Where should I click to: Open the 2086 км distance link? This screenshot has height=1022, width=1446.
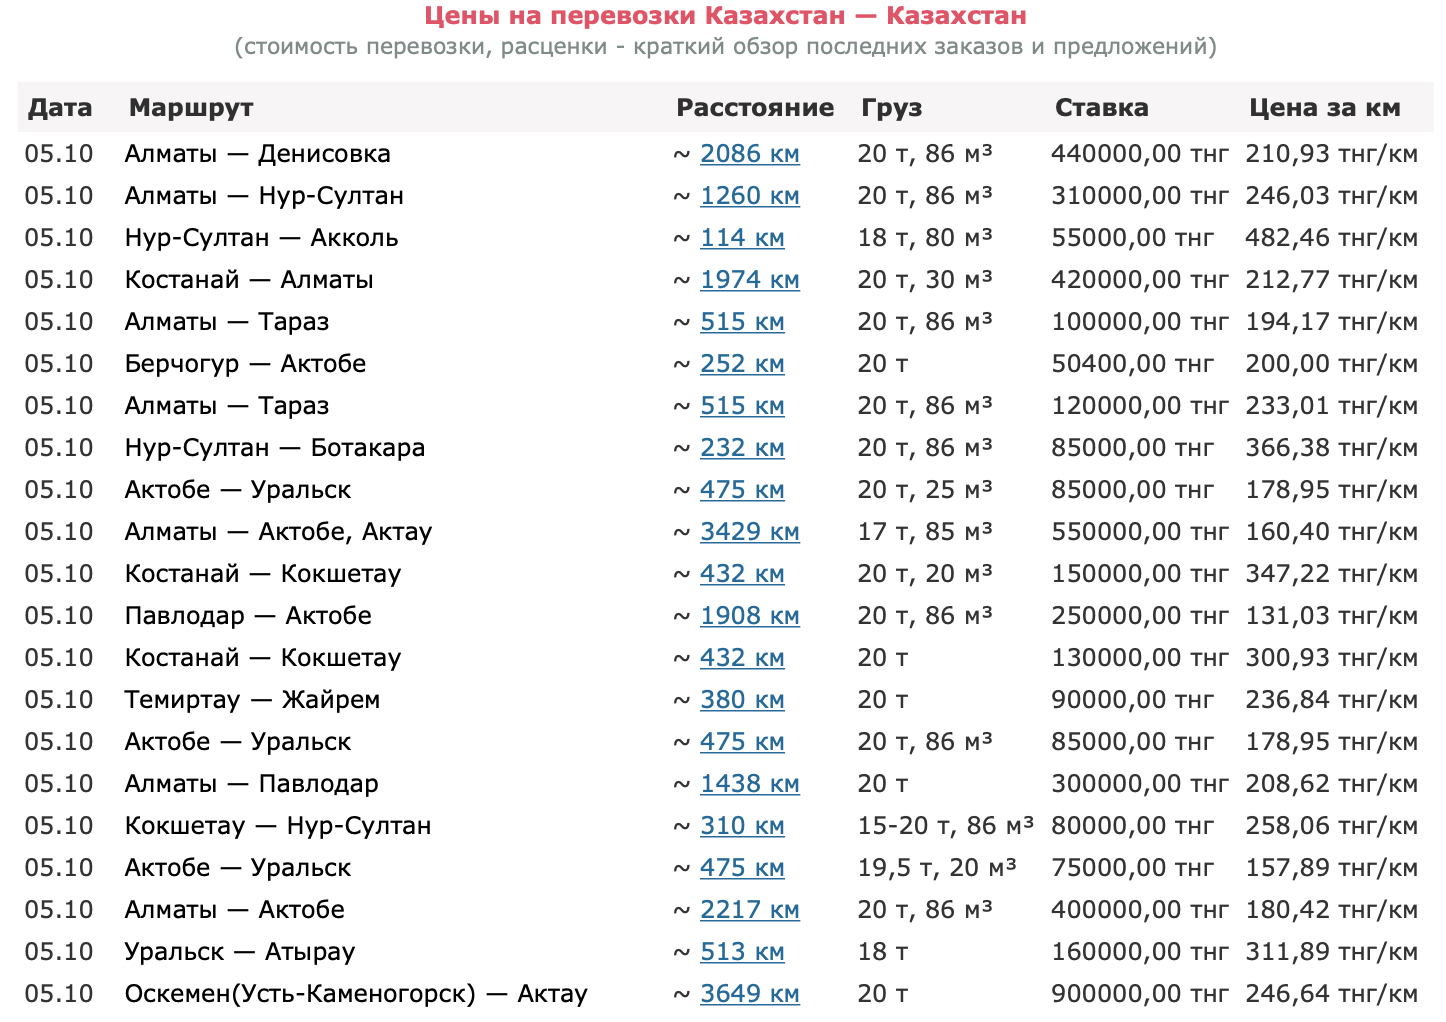pos(749,154)
